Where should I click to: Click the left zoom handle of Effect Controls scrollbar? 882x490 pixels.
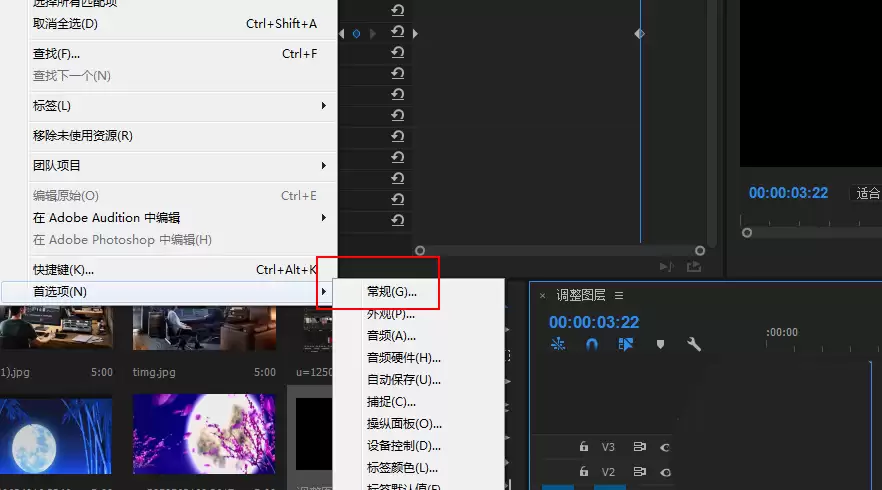click(420, 251)
